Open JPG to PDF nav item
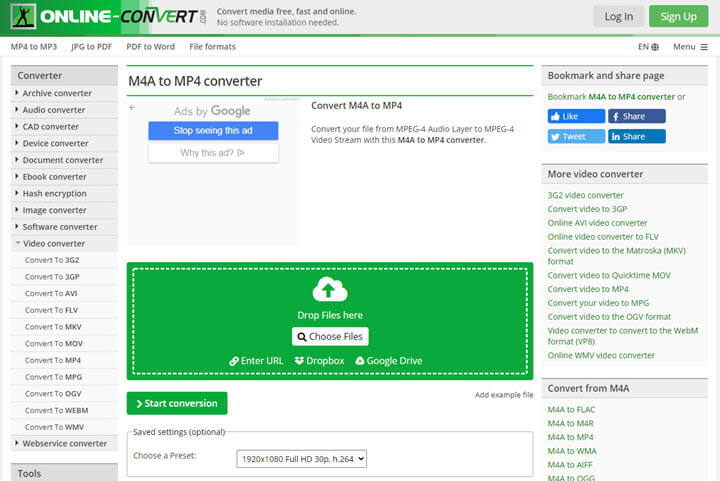This screenshot has height=481, width=720. point(91,47)
